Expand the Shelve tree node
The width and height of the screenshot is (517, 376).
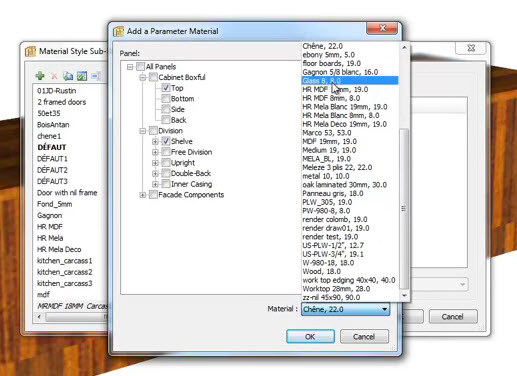[155, 142]
